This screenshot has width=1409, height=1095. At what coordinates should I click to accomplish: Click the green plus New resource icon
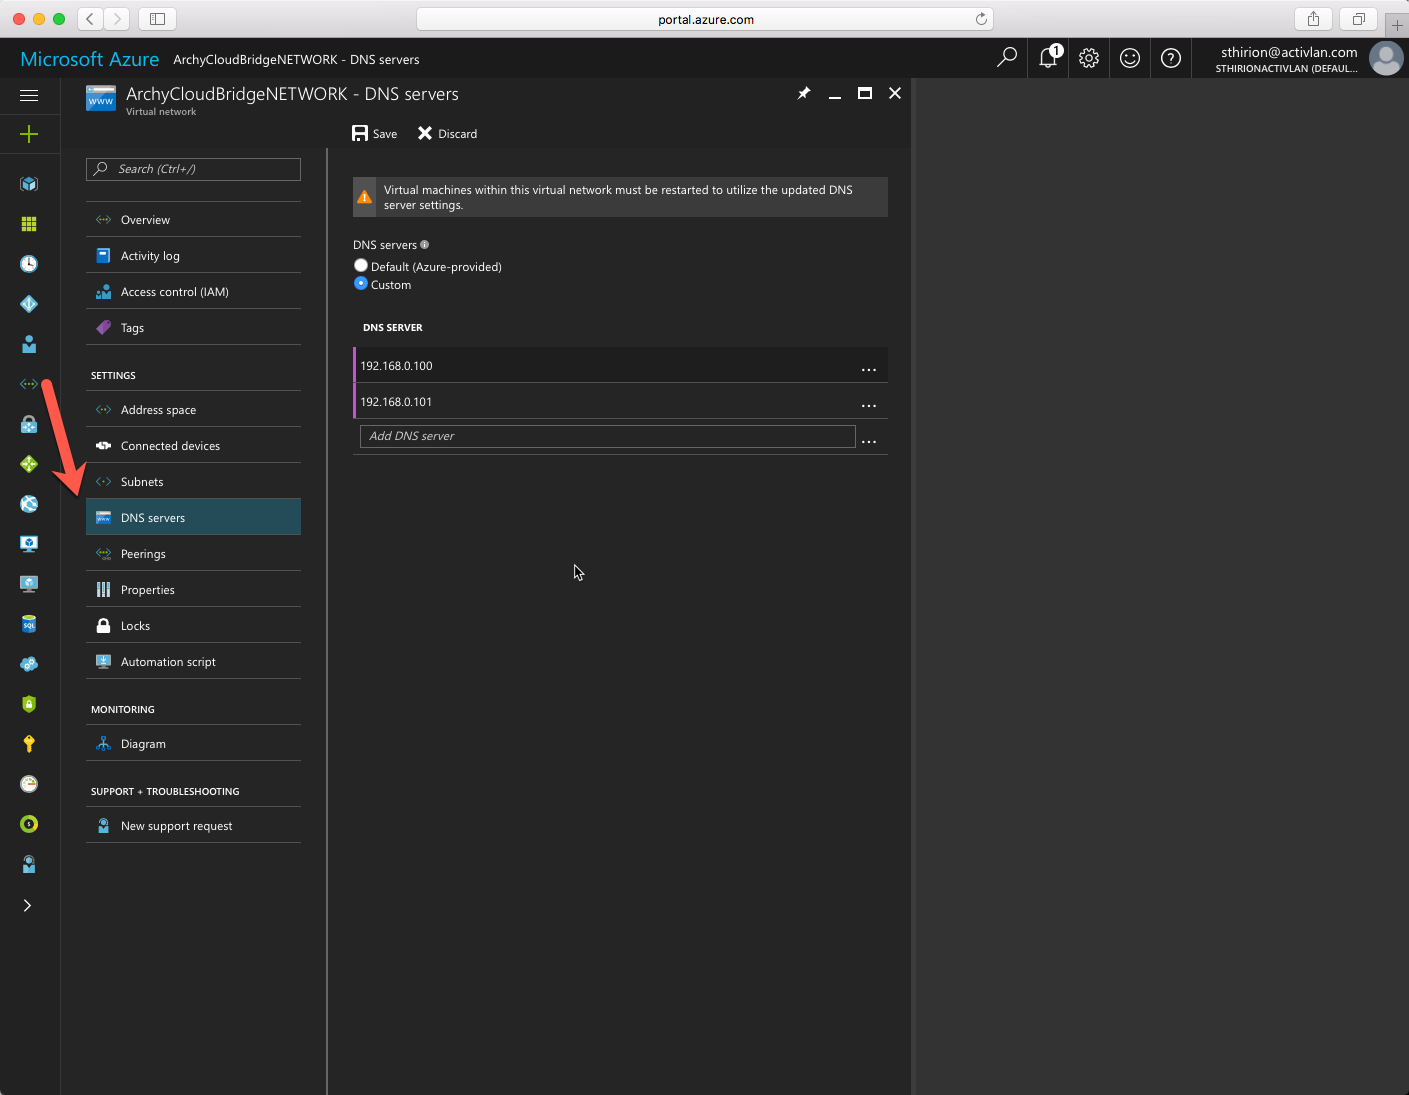point(29,134)
